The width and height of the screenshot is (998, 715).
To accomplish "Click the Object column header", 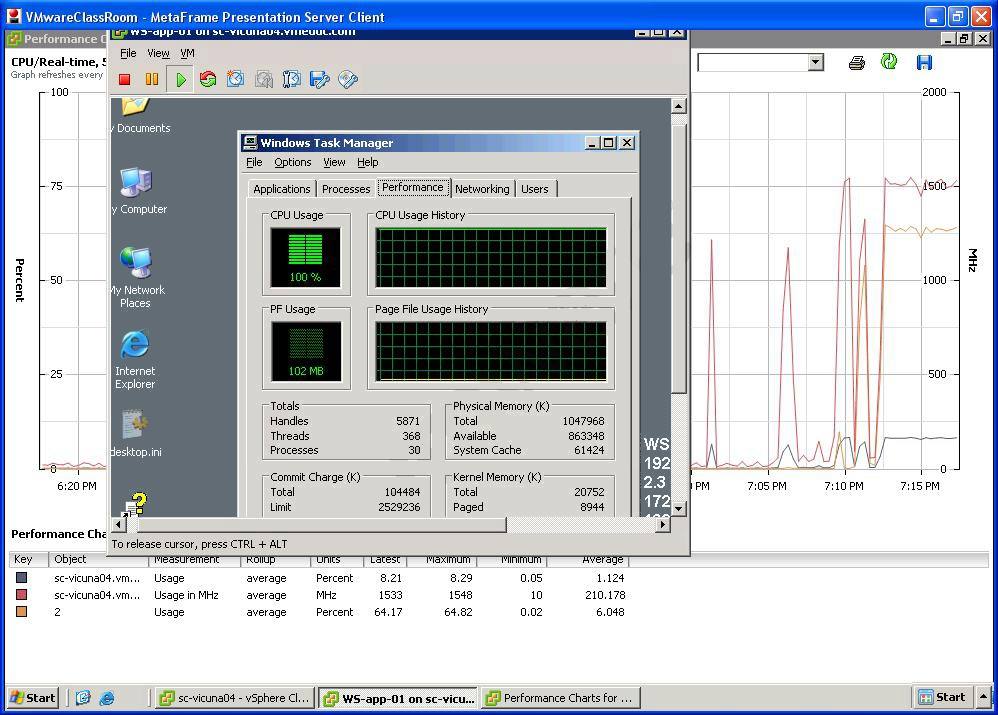I will (98, 560).
